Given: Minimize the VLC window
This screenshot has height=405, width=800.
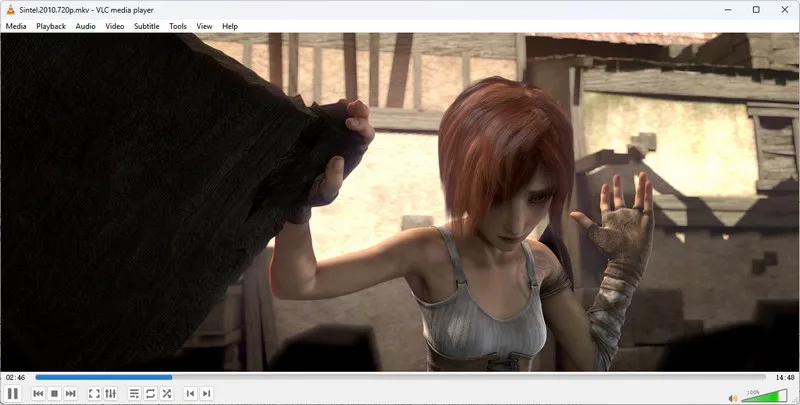Looking at the screenshot, I should (728, 10).
